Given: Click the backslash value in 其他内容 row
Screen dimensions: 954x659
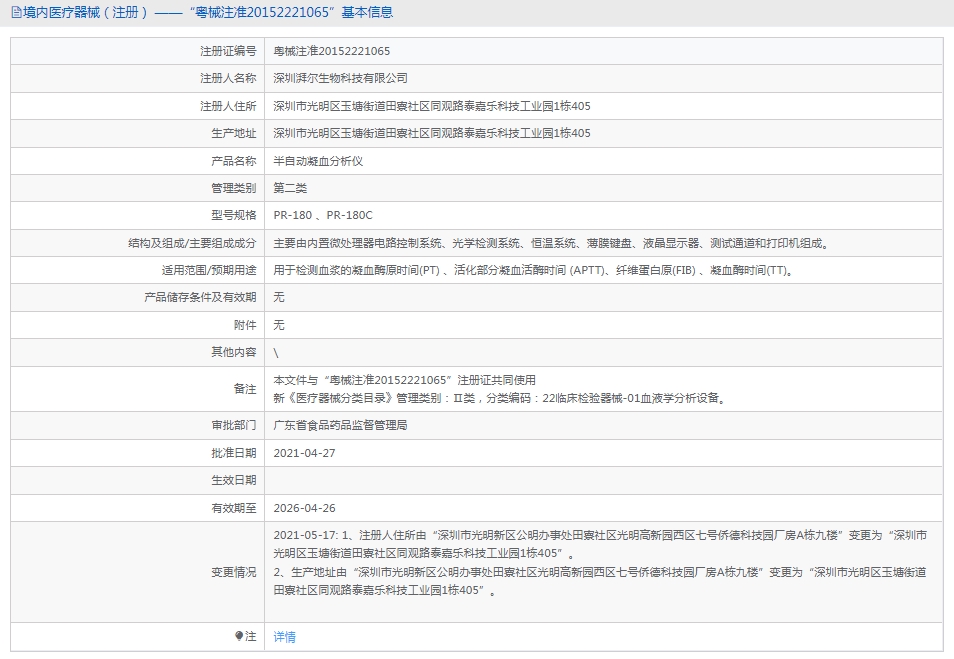Looking at the screenshot, I should point(276,353).
